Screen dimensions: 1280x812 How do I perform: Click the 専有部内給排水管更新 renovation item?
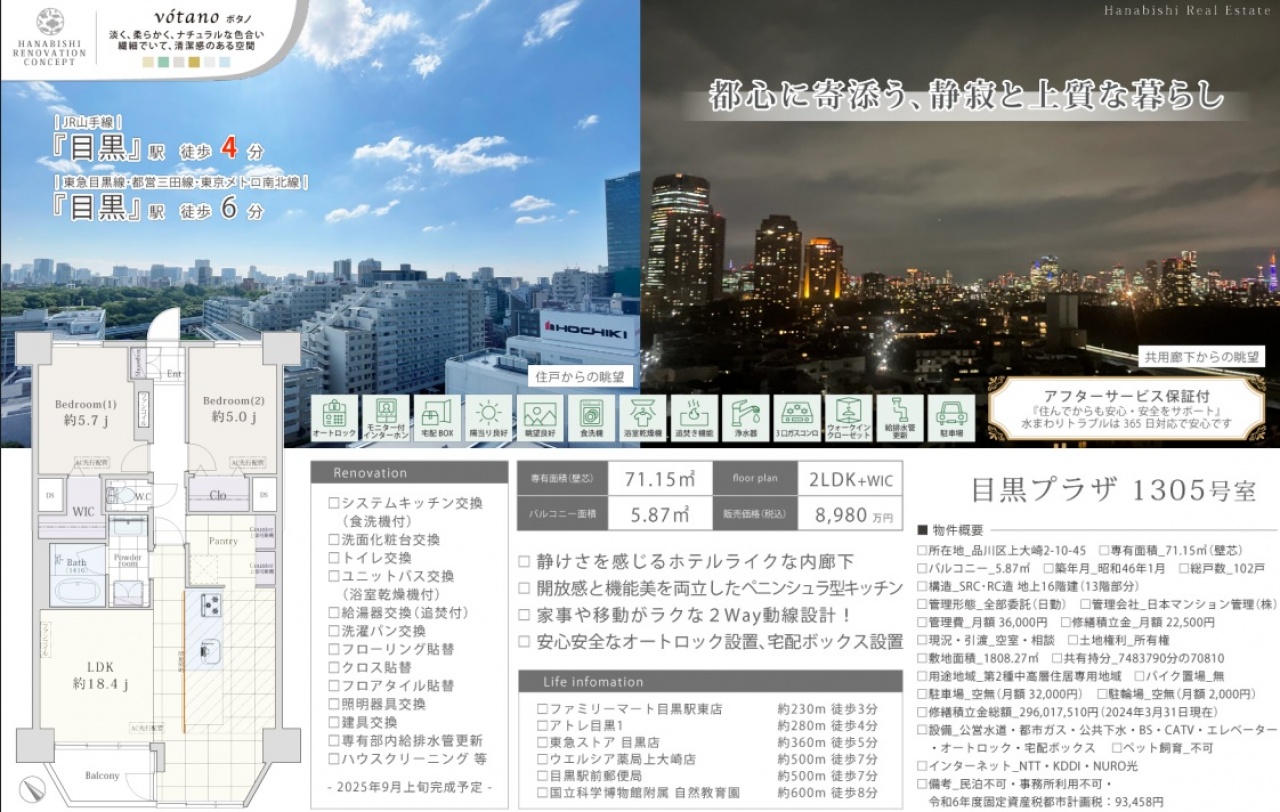[x=406, y=740]
